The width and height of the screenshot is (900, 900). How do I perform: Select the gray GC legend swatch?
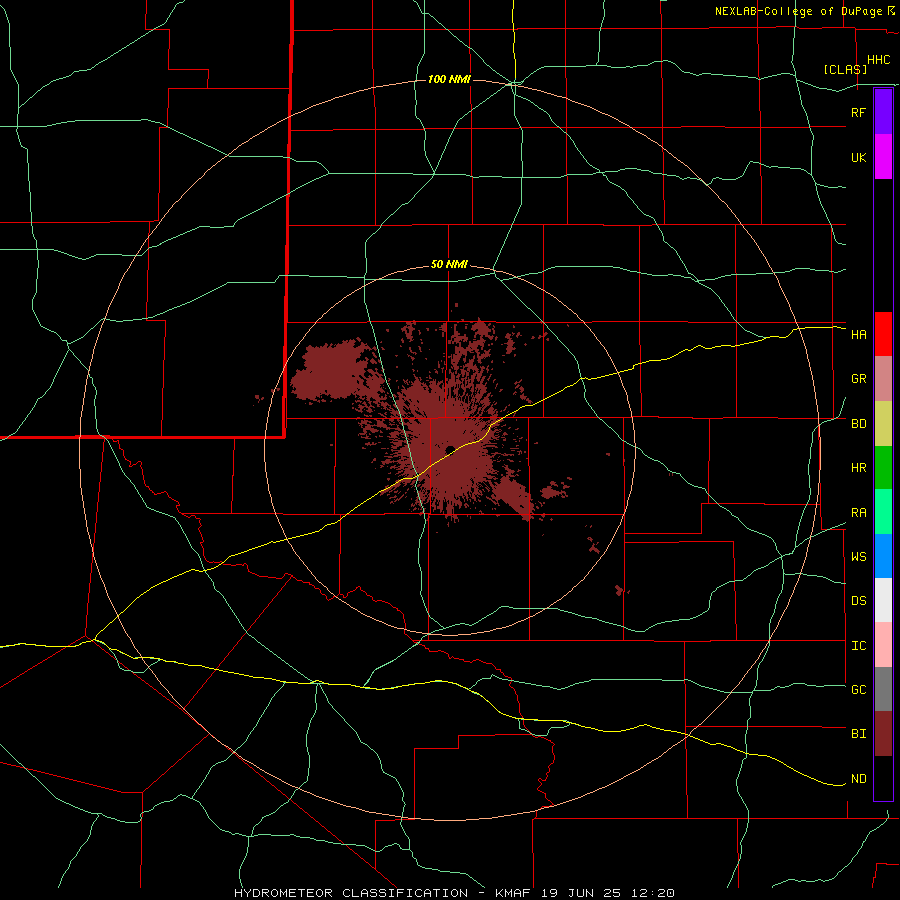pyautogui.click(x=883, y=689)
